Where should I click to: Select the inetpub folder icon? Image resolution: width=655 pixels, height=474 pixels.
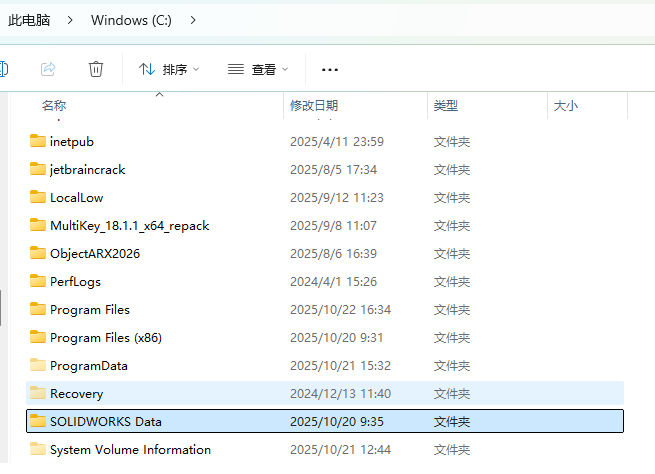[38, 141]
